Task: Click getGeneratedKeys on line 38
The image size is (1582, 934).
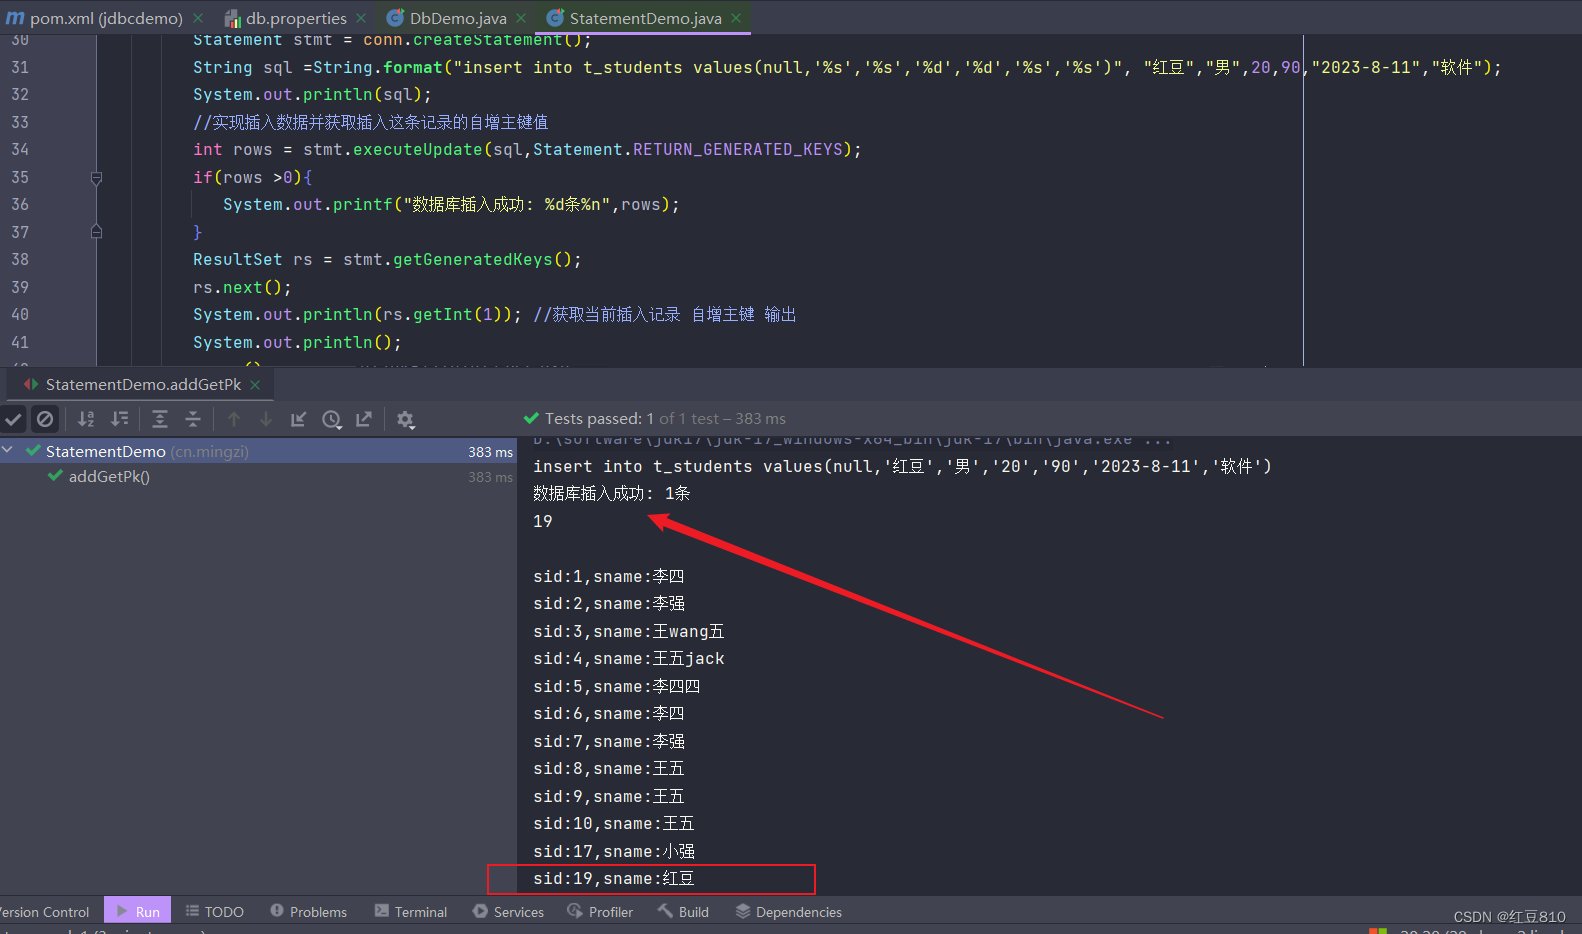Action: (472, 260)
